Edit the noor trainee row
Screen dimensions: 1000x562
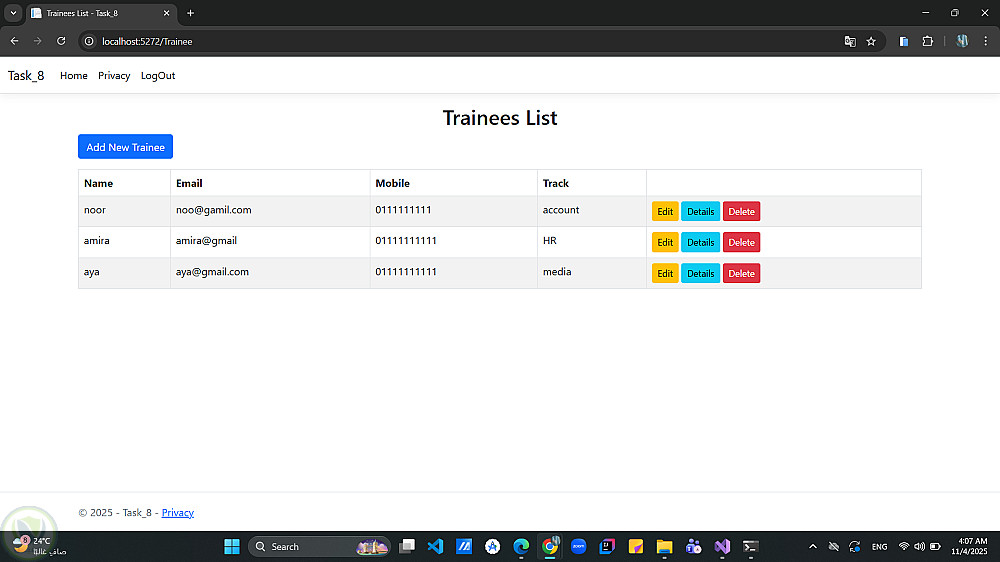665,211
